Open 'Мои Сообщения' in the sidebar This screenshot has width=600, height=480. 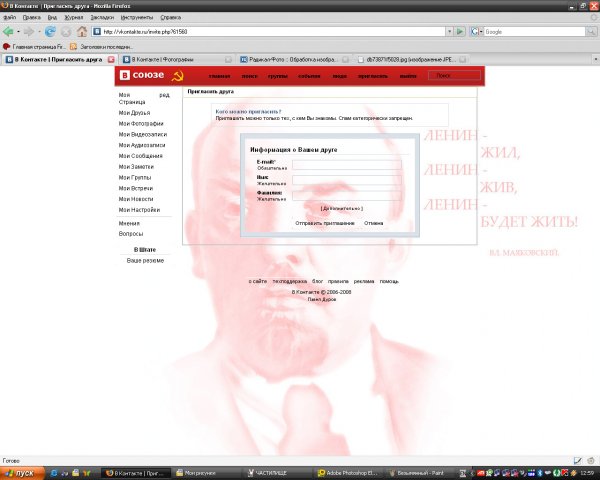coord(140,156)
